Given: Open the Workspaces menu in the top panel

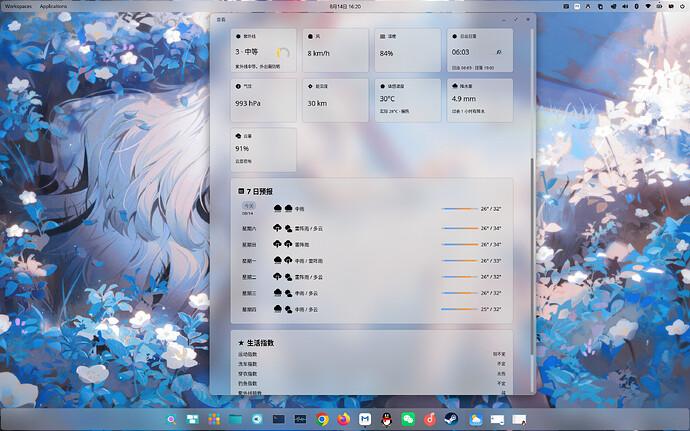Looking at the screenshot, I should pyautogui.click(x=18, y=6).
